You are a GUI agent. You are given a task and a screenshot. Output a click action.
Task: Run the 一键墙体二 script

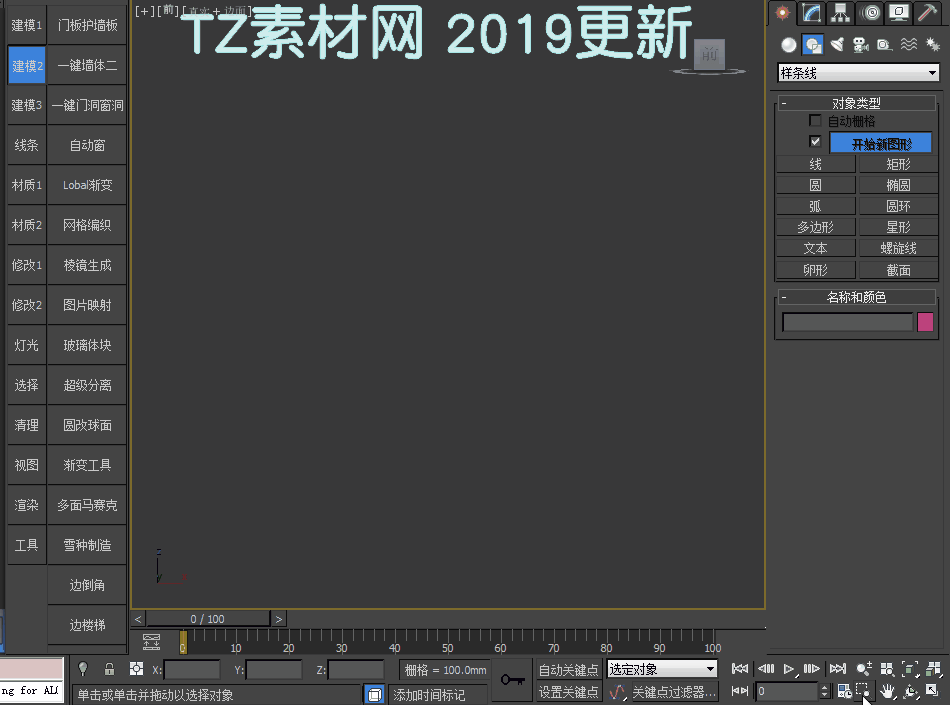[x=87, y=65]
